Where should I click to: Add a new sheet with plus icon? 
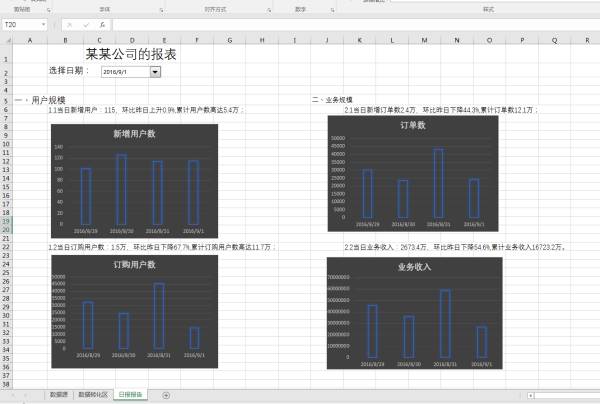[x=166, y=395]
